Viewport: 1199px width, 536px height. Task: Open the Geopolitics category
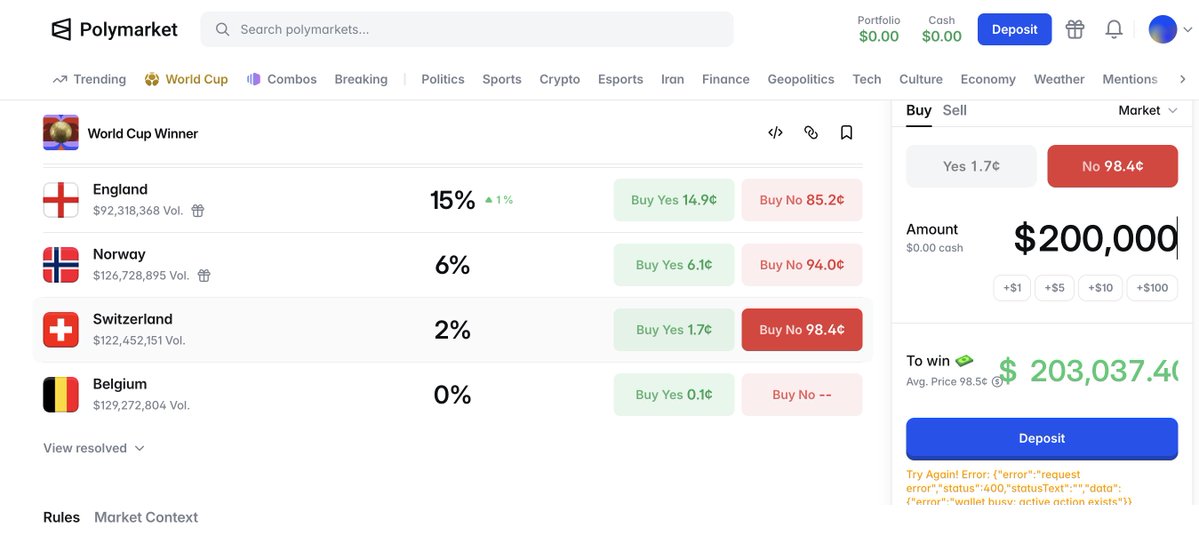pos(801,79)
